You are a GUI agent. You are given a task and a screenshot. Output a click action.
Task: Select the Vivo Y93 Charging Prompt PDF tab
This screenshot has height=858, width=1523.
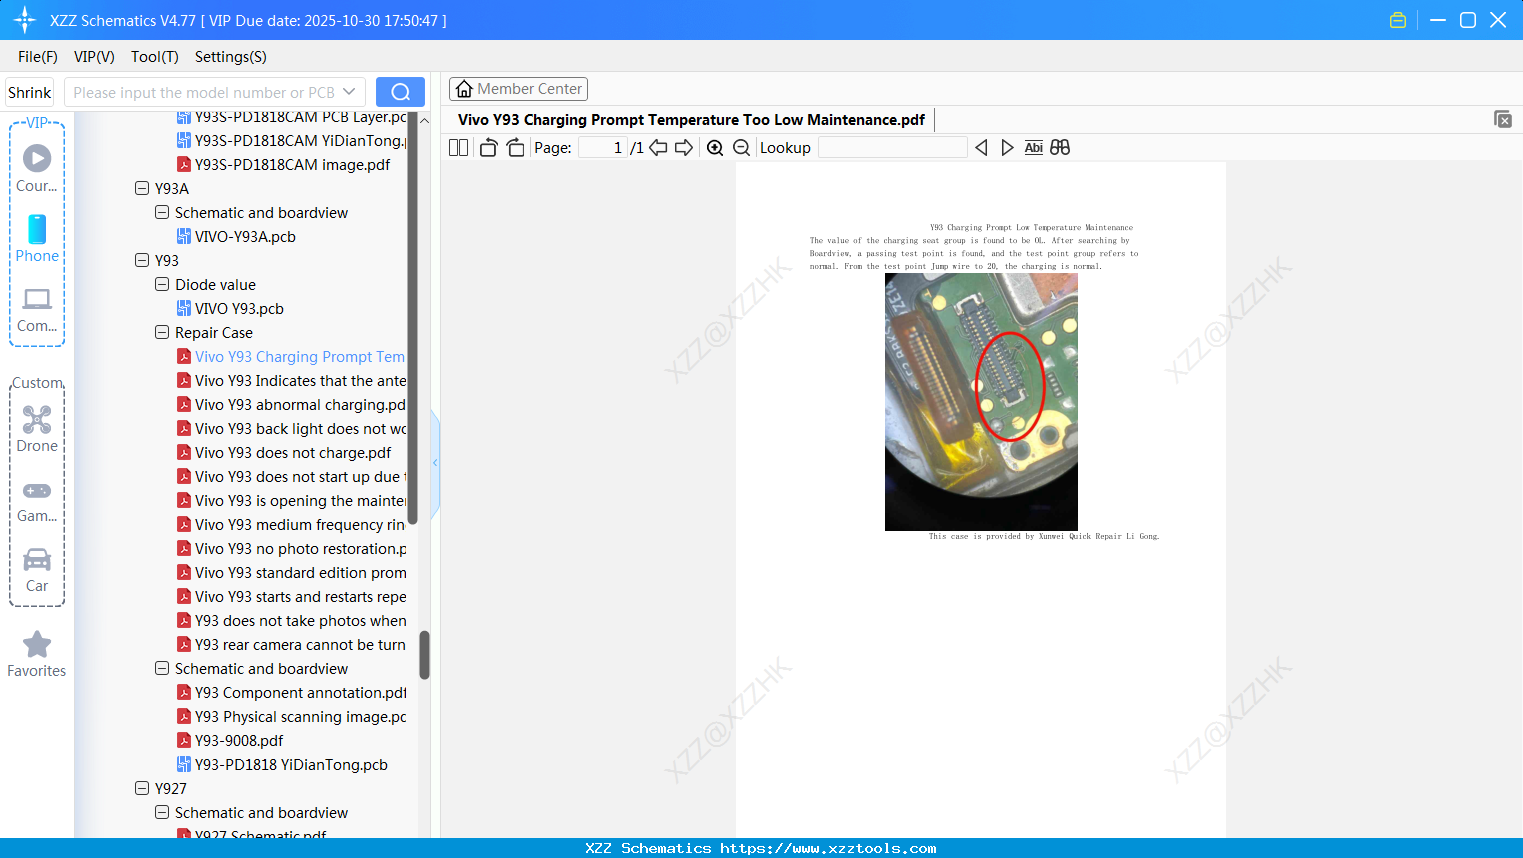(x=691, y=120)
